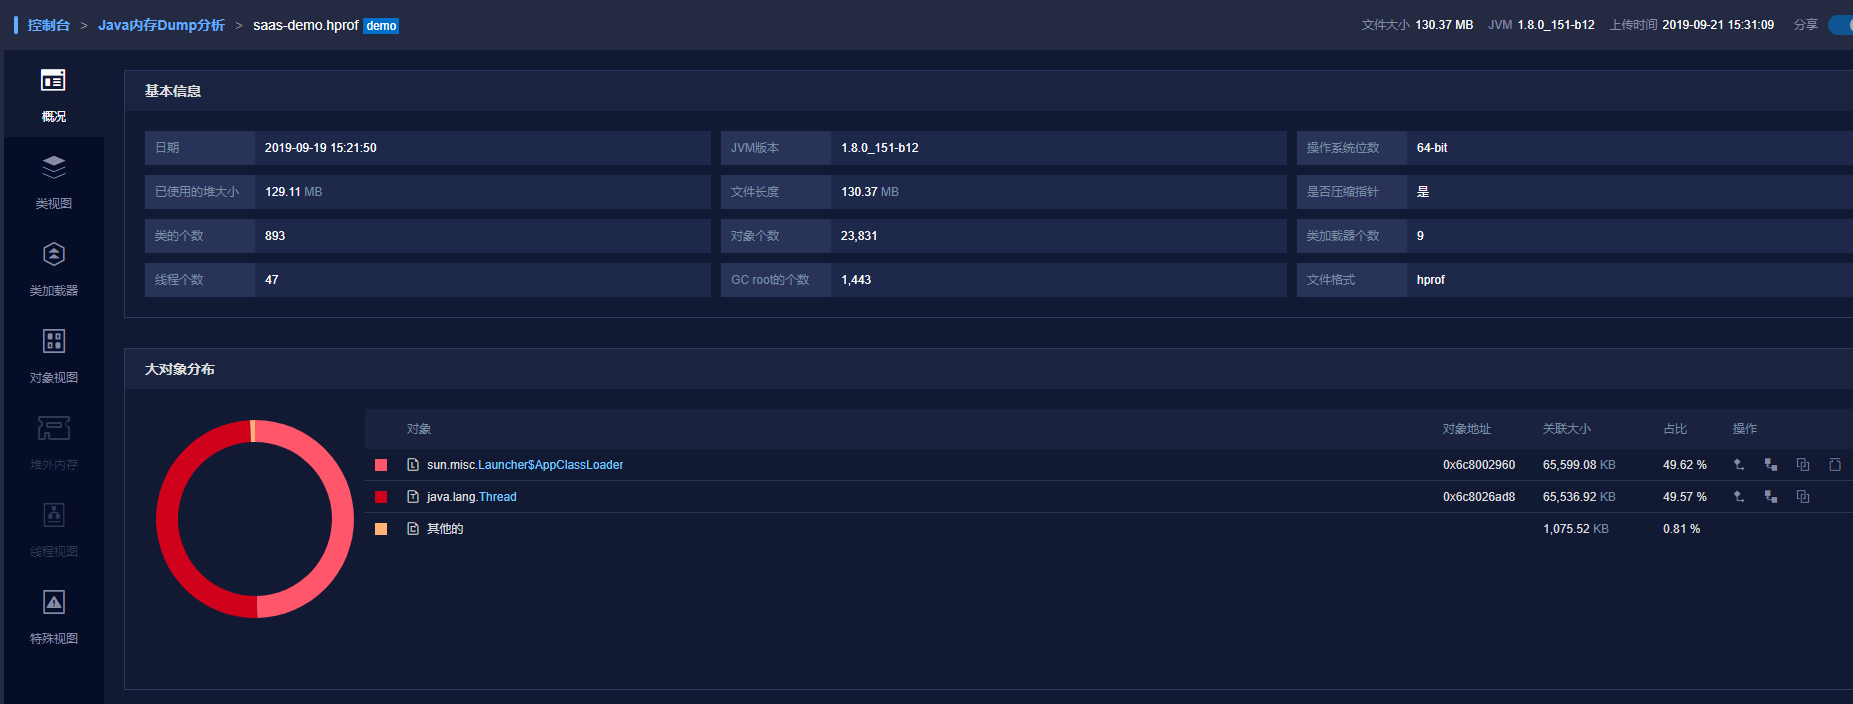1853x704 pixels.
Task: Click first operation icon in AppClassLoader row
Action: [1739, 465]
